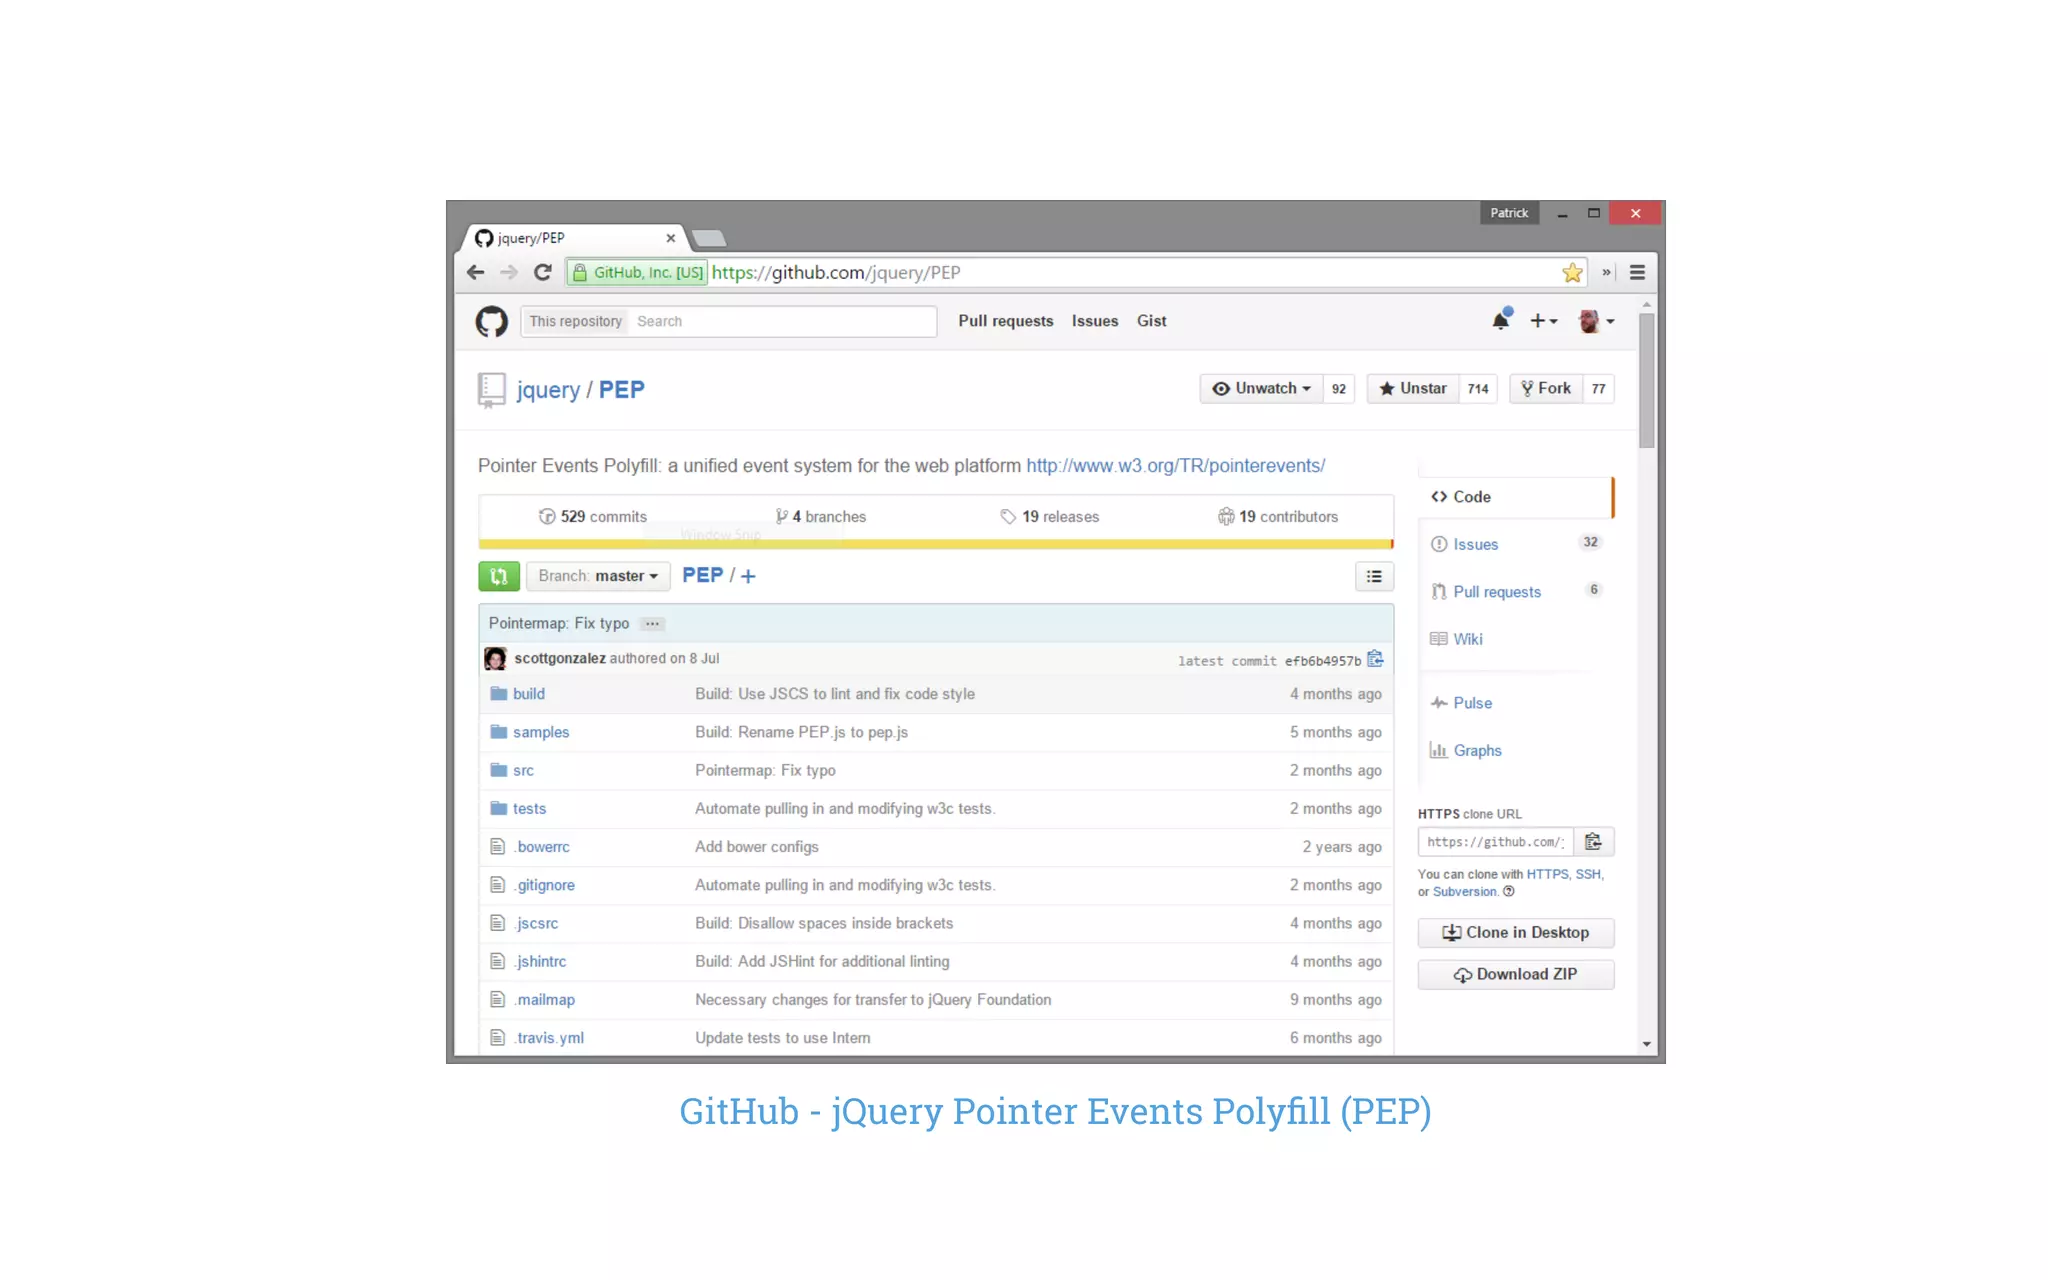Expand the commit message ellipsis

click(x=652, y=624)
